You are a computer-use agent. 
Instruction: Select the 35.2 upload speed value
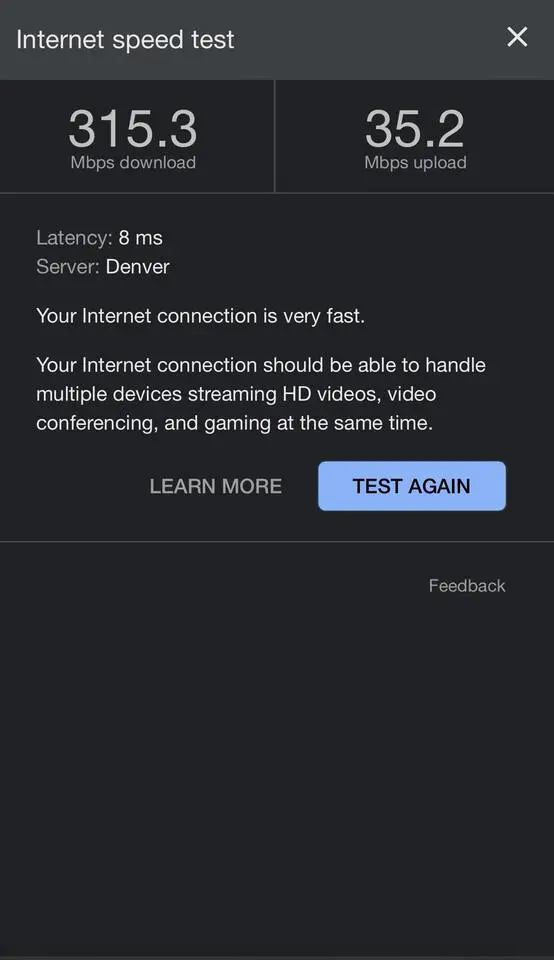(415, 129)
